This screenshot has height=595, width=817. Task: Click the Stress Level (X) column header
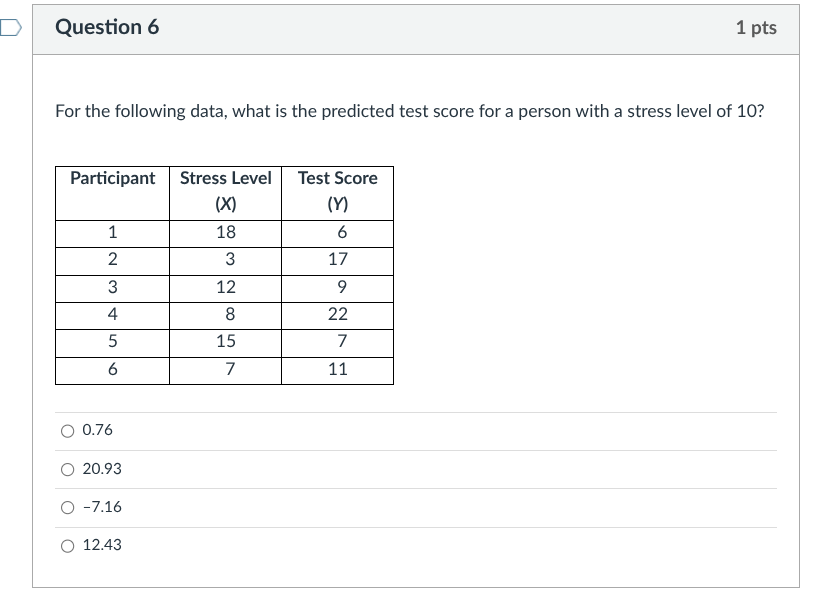click(224, 190)
